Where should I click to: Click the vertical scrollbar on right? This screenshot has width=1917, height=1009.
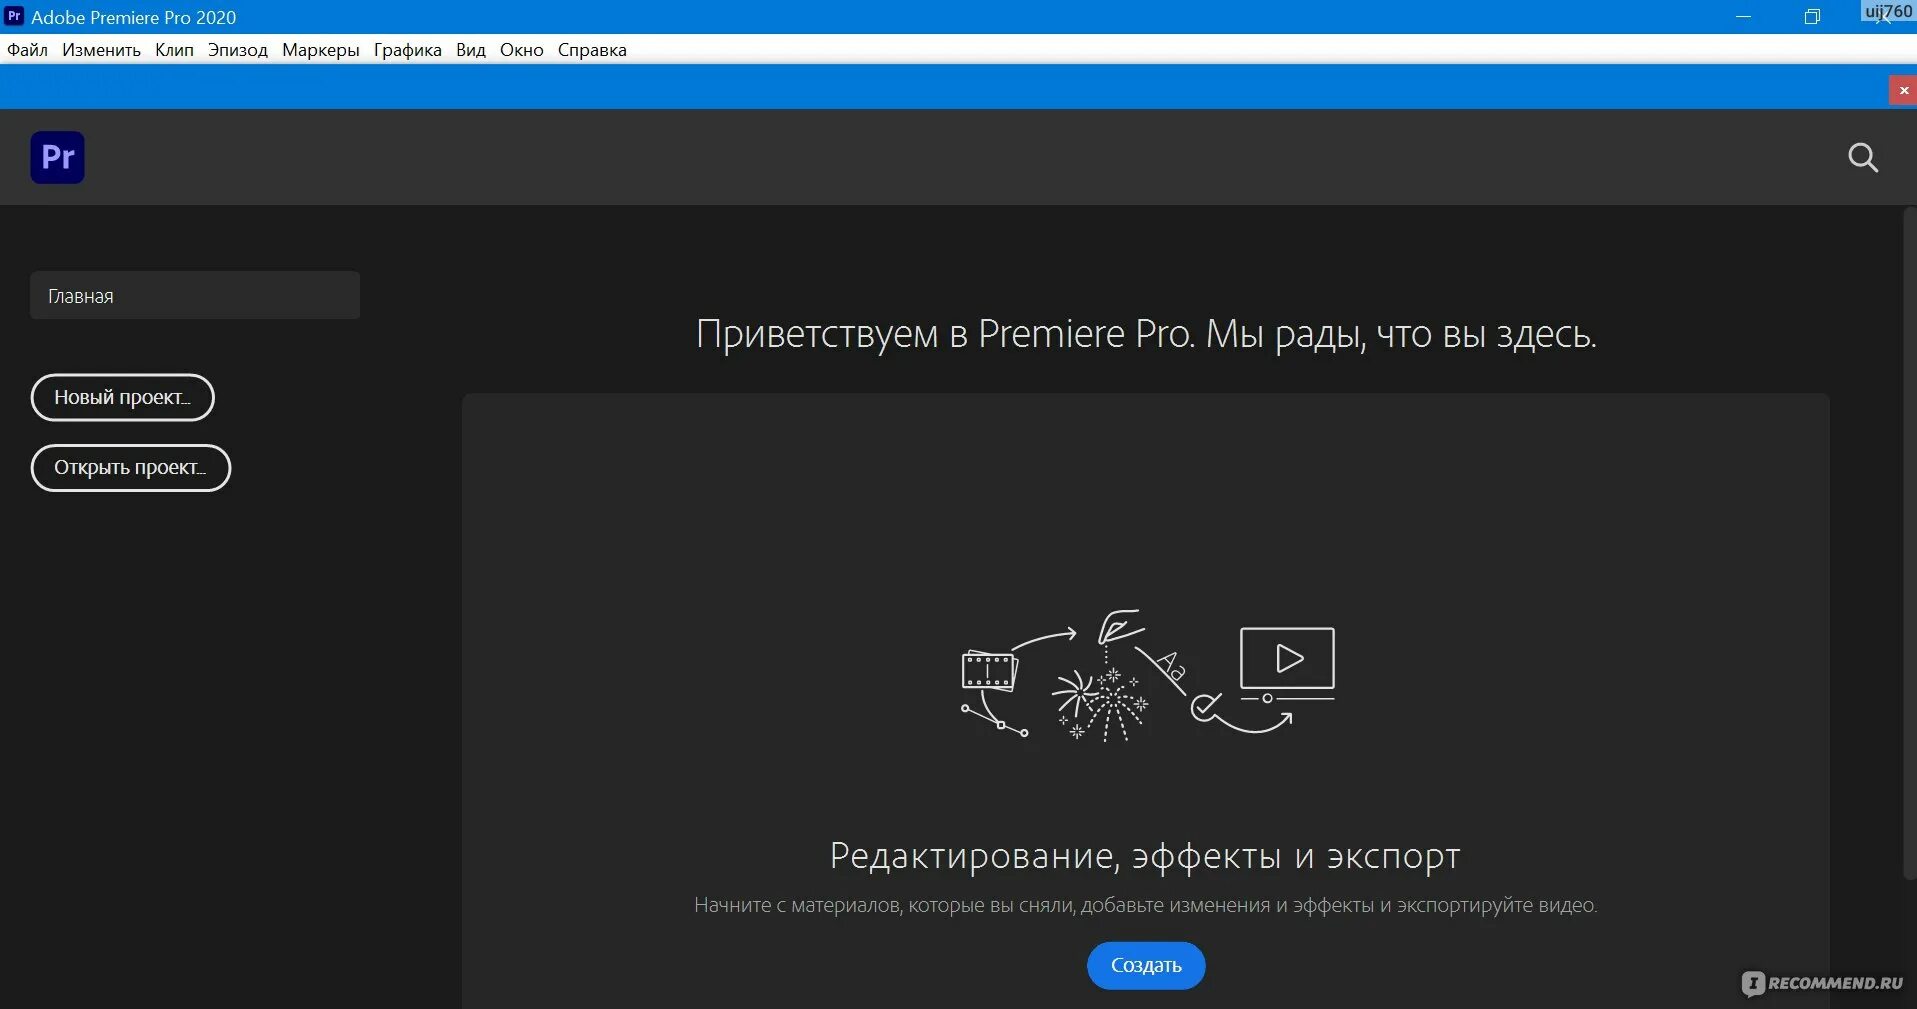click(x=1909, y=545)
